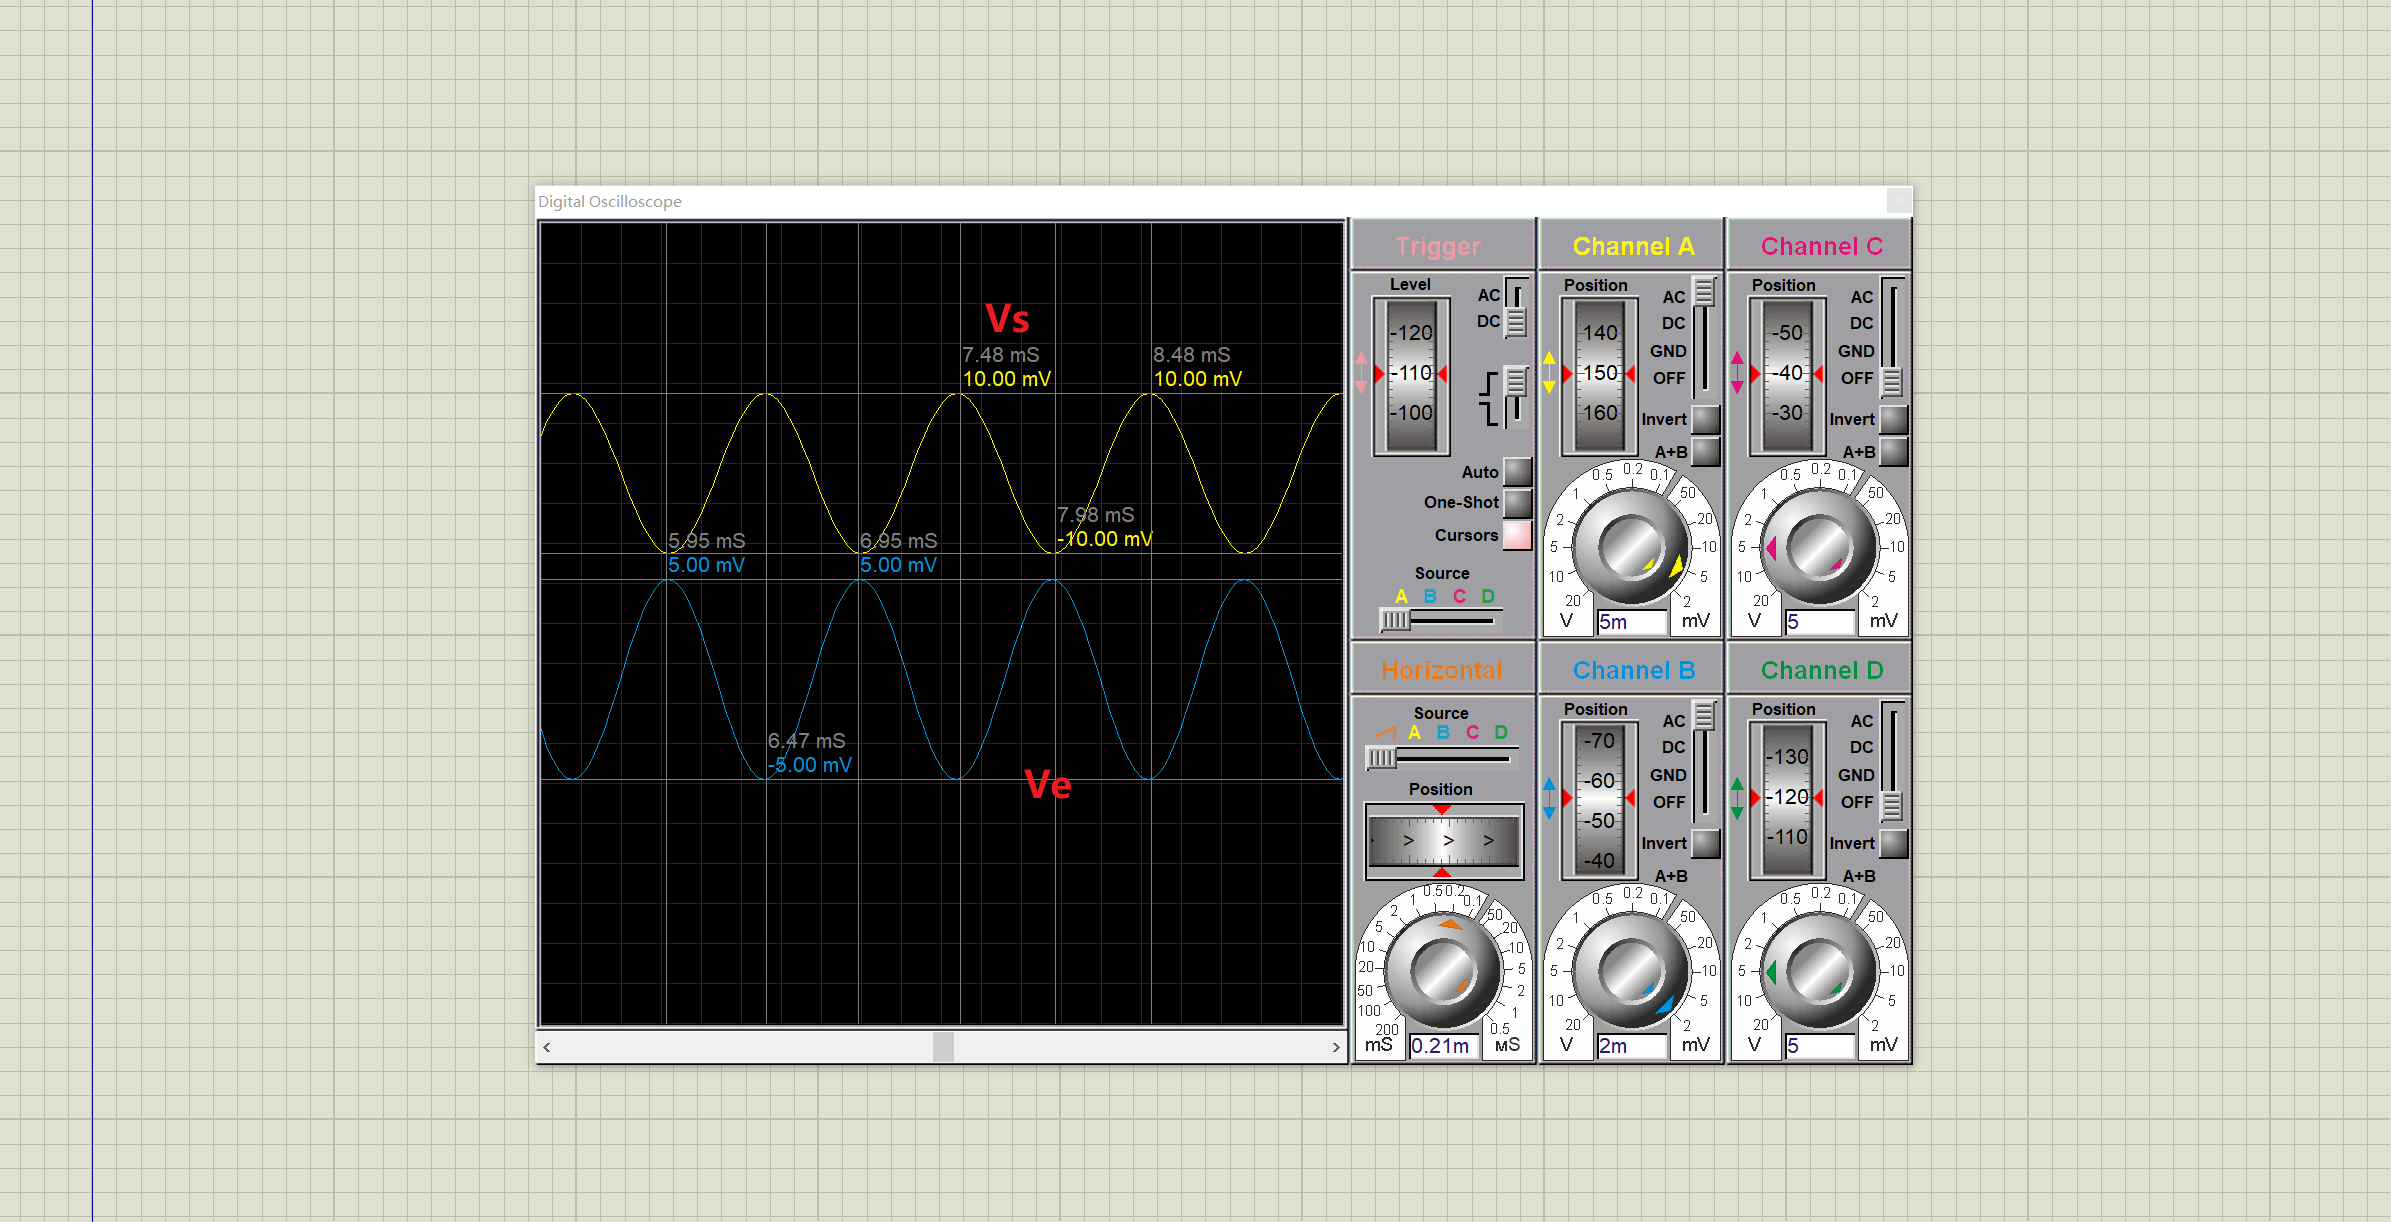Screen dimensions: 2391x1222
Task: Click the Channel A Position thumbwheel
Action: coord(1599,373)
